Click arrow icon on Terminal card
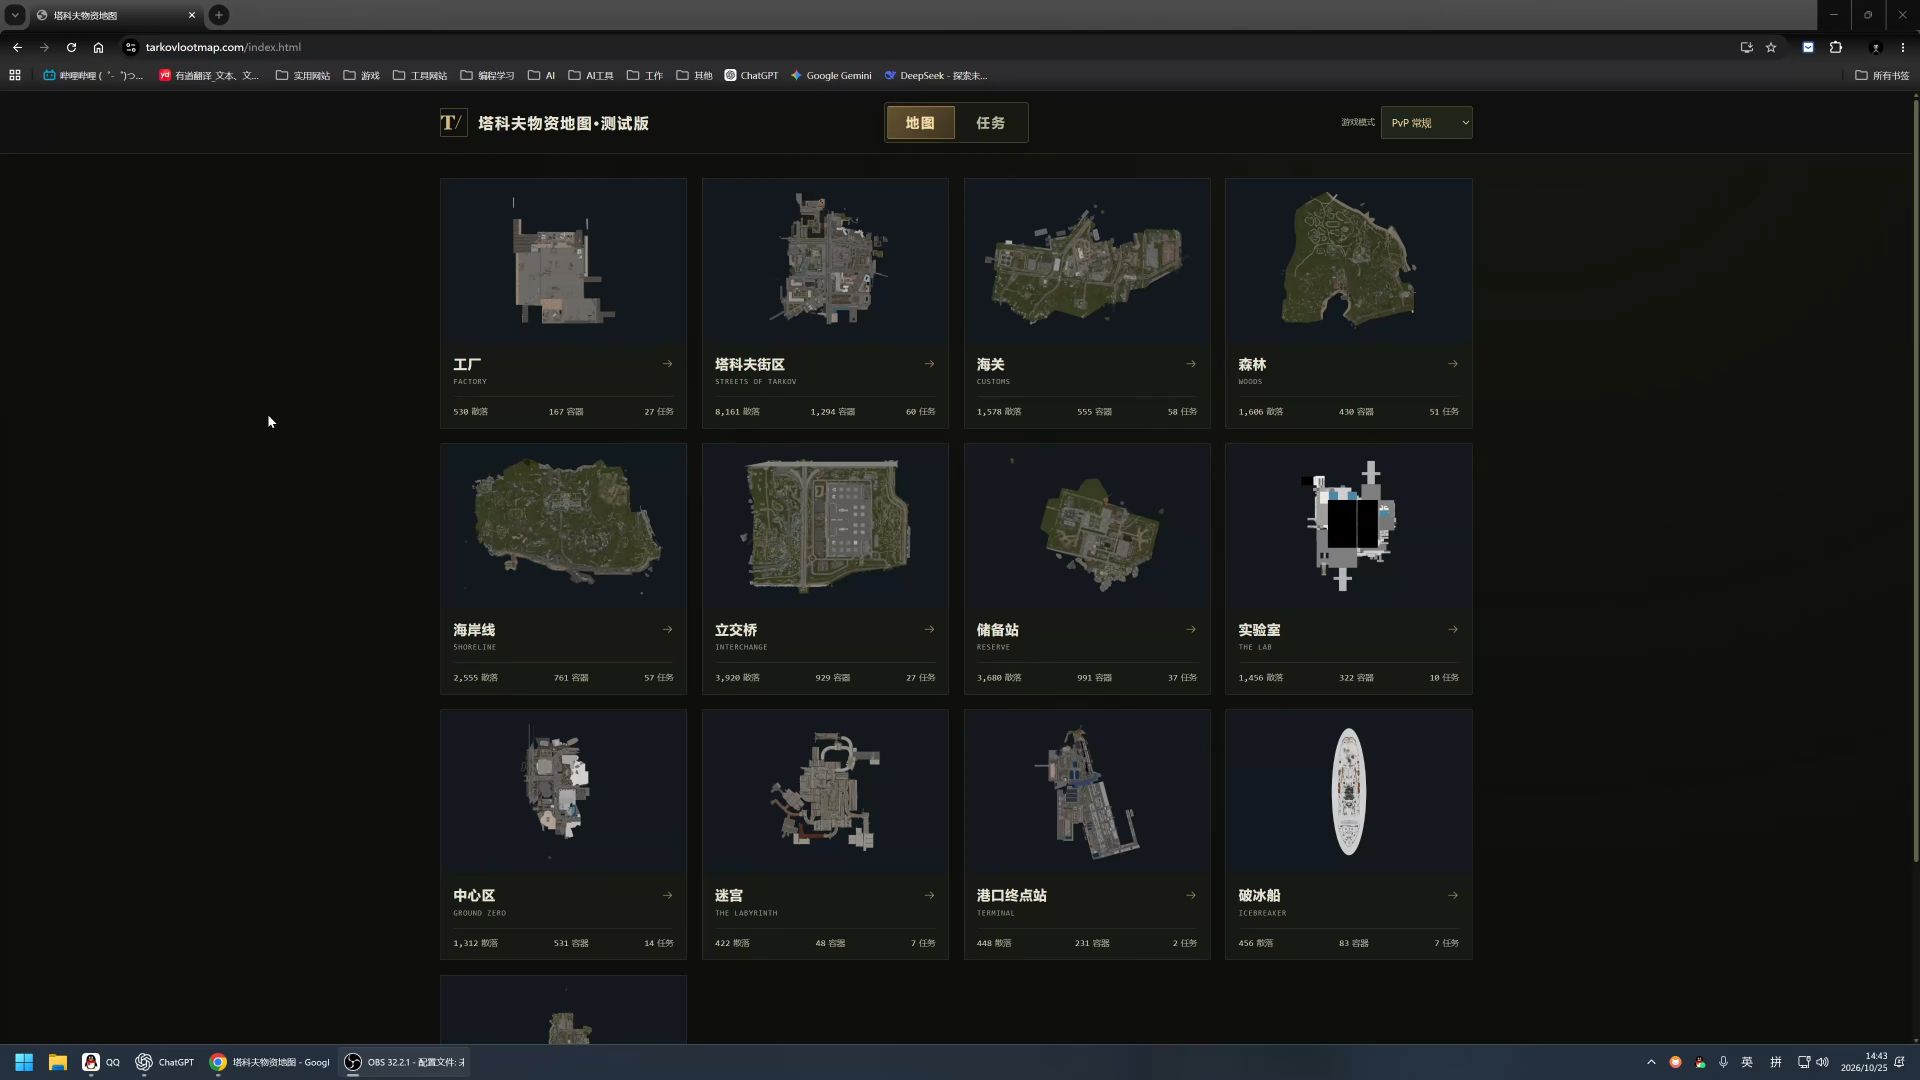Image resolution: width=1920 pixels, height=1080 pixels. point(1191,896)
